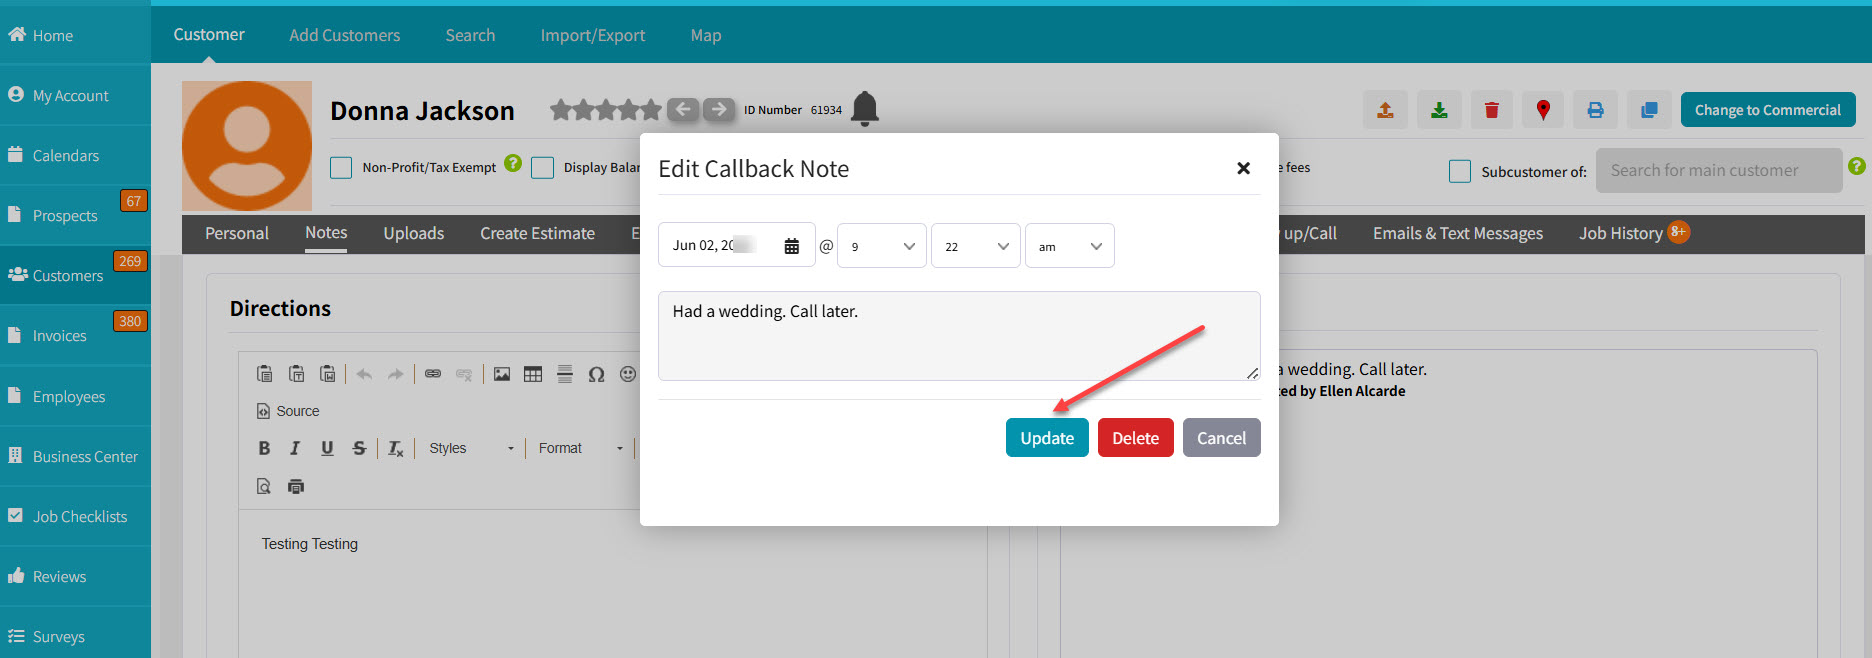Open Prospects in sidebar

tap(64, 216)
